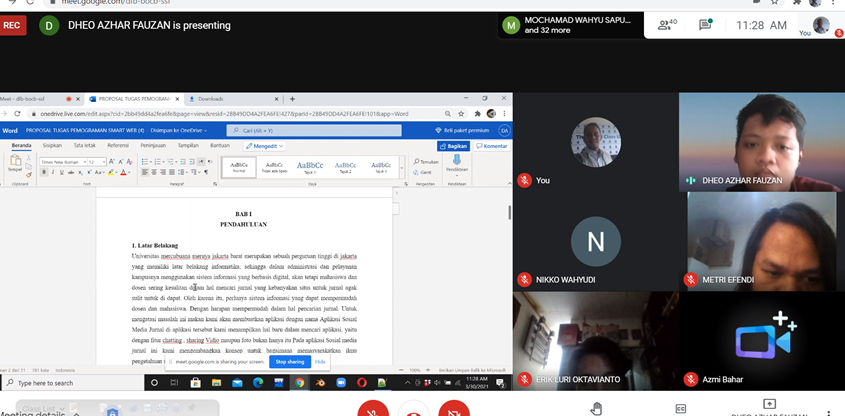Open the Tata letak ribbon tab
The height and width of the screenshot is (416, 845).
(84, 146)
